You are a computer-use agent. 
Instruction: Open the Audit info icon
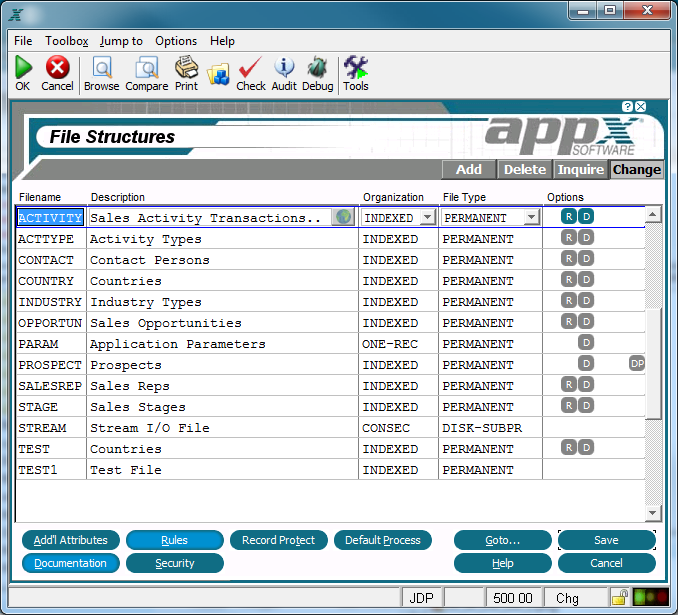coord(284,67)
